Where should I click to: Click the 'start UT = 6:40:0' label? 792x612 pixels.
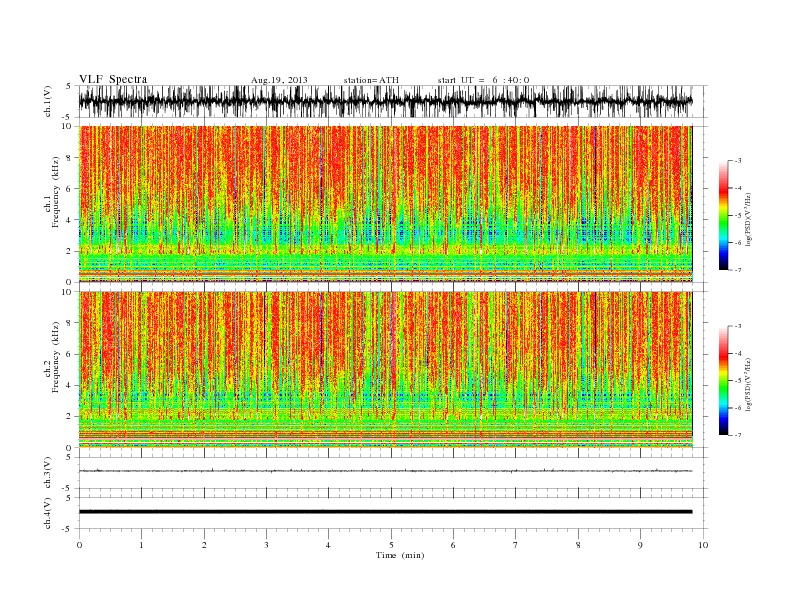(x=483, y=80)
